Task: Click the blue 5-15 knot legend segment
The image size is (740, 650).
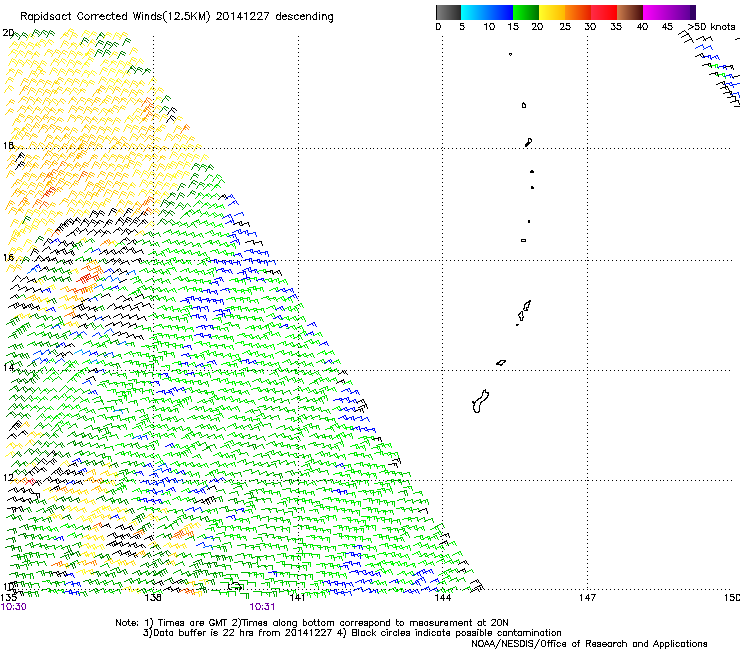Action: tap(487, 12)
